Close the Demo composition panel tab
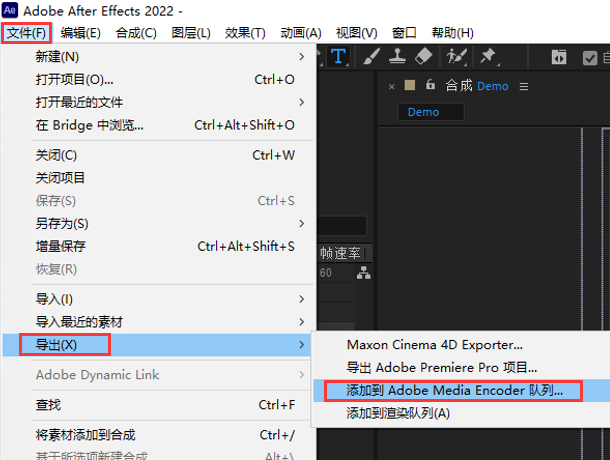 [391, 86]
